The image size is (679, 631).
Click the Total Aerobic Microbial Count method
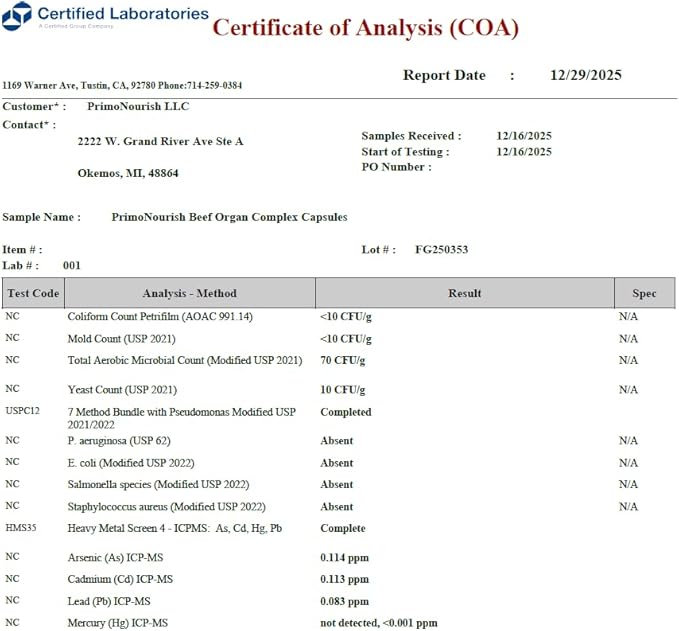pos(185,360)
